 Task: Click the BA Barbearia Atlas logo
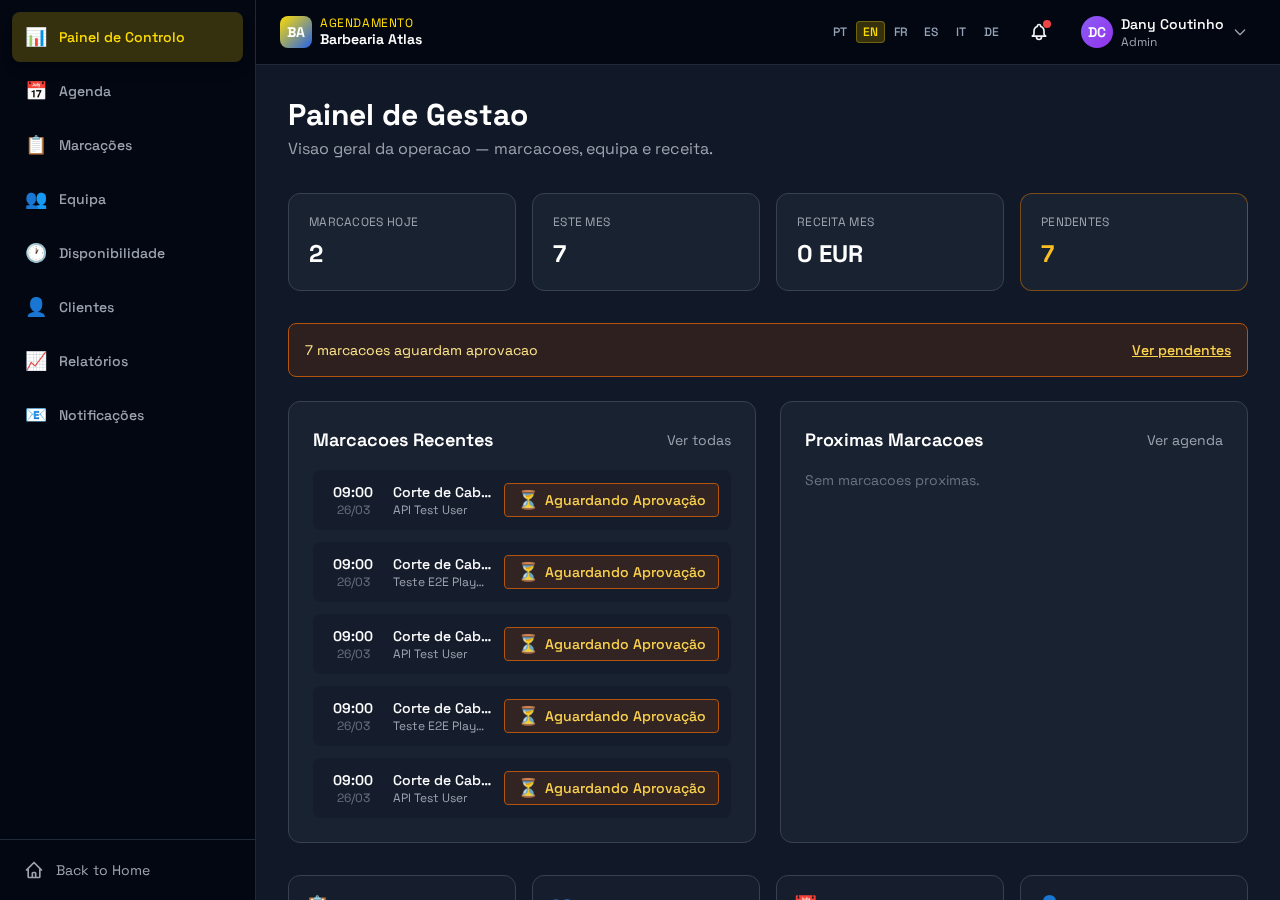coord(296,32)
